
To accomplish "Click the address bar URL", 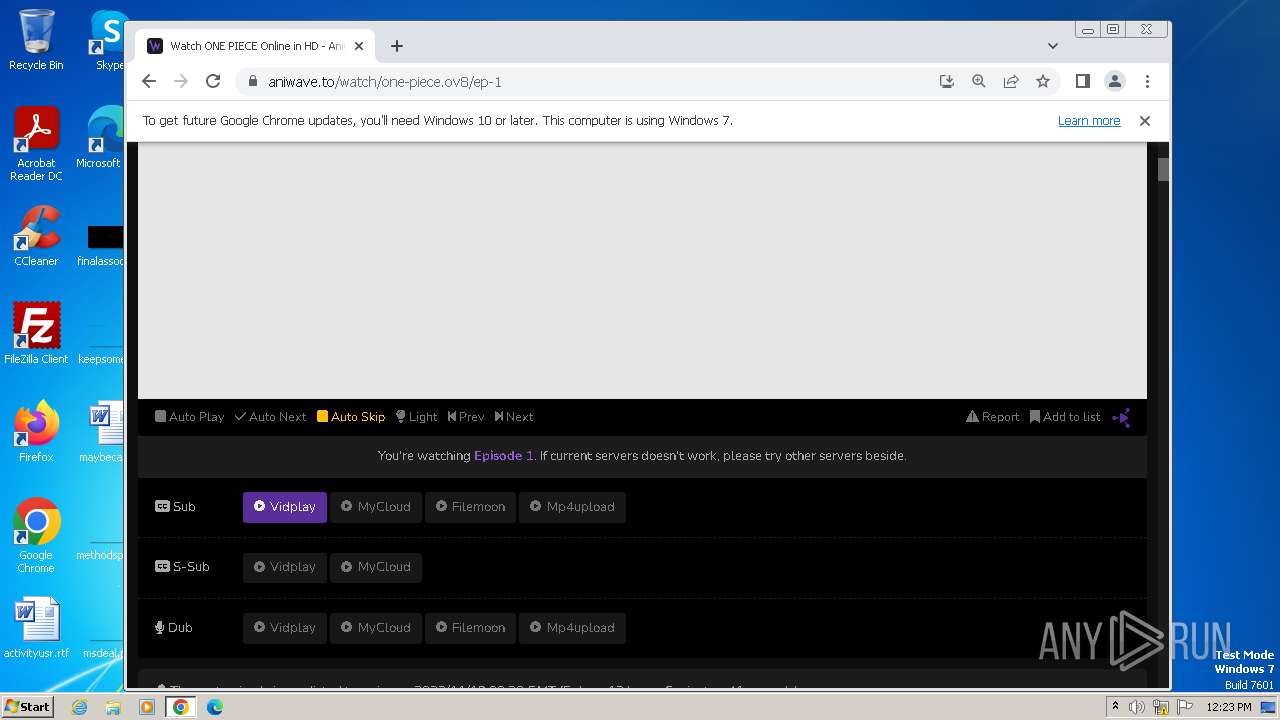I will click(x=385, y=82).
